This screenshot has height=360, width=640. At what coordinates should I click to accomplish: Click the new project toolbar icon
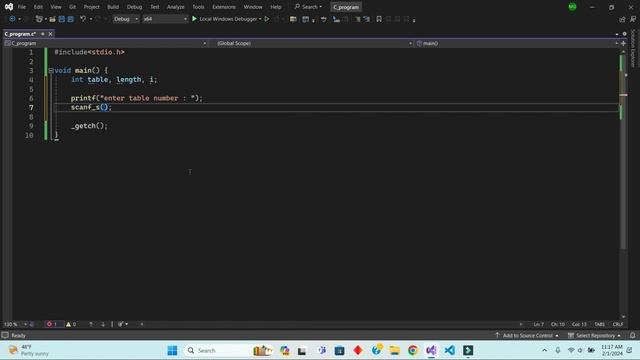[39, 19]
